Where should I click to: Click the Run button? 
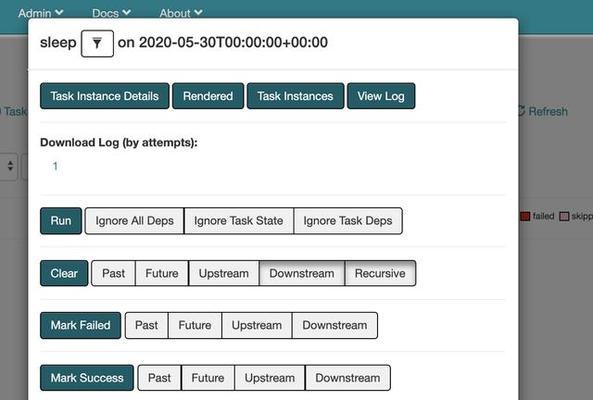(x=61, y=221)
